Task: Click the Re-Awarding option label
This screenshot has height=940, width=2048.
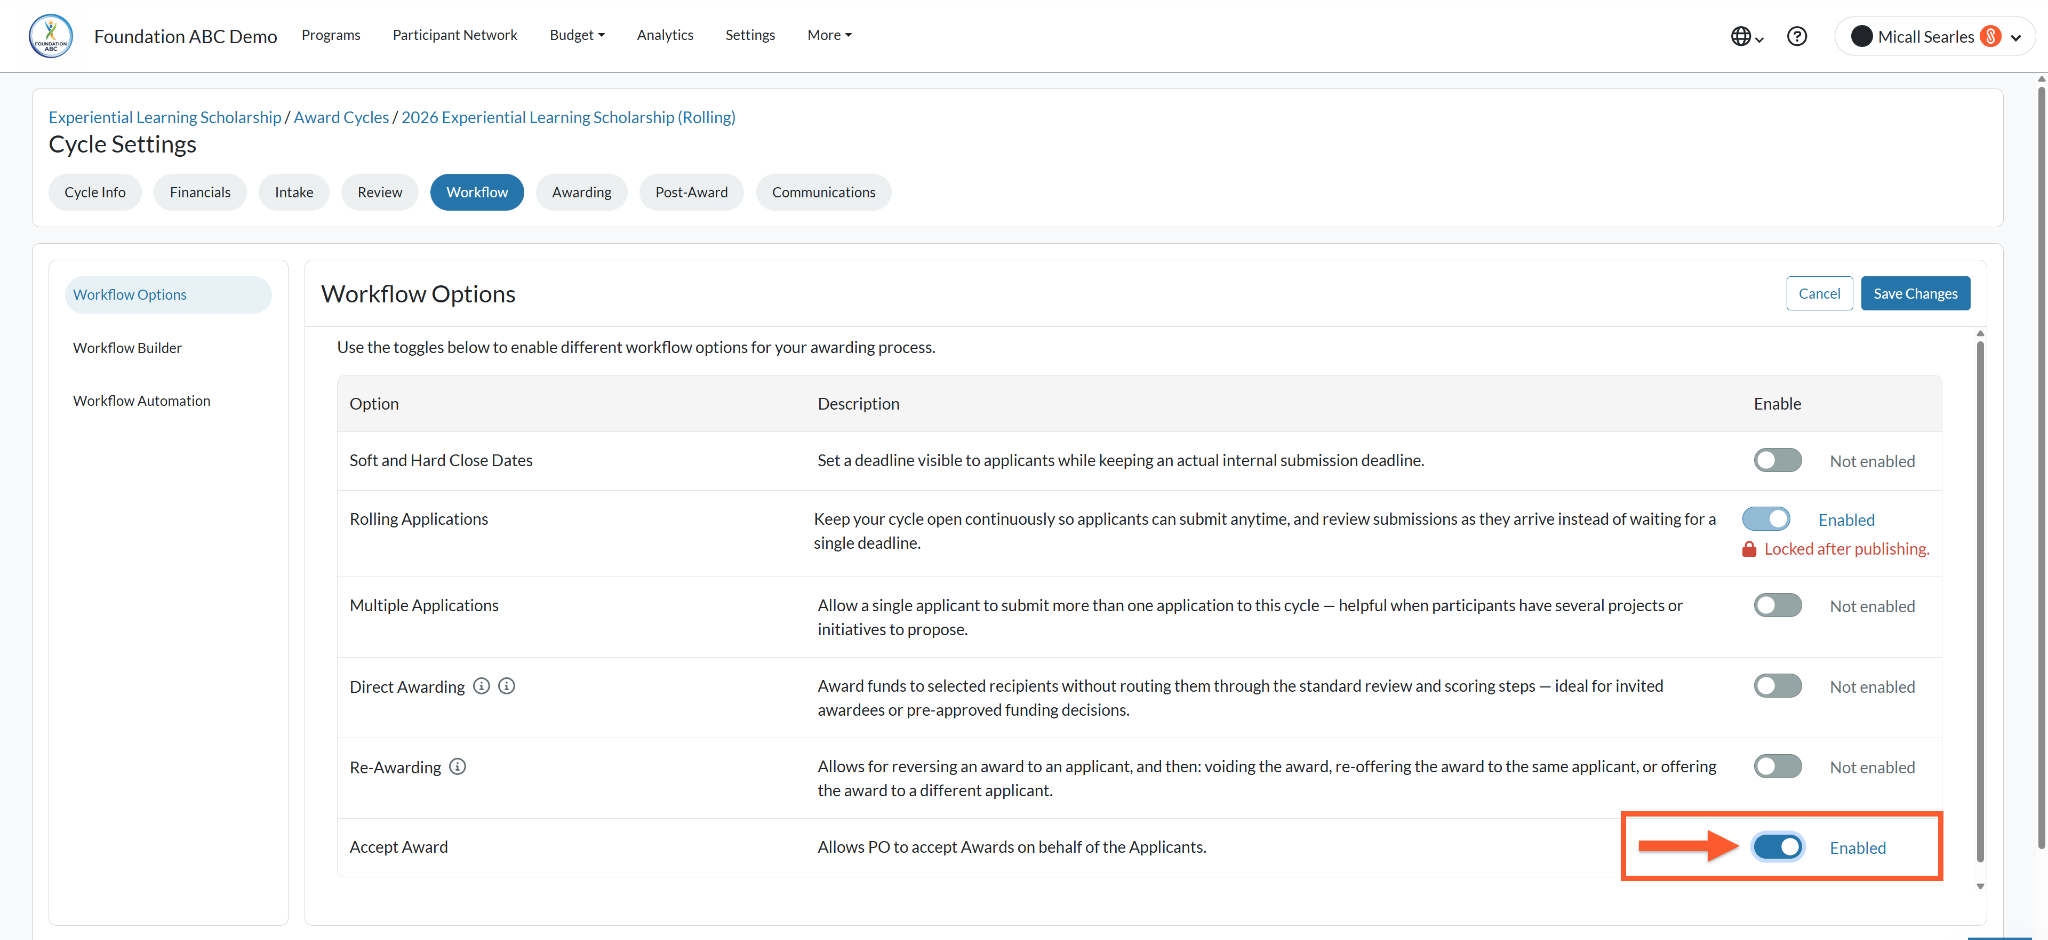Action: point(395,767)
